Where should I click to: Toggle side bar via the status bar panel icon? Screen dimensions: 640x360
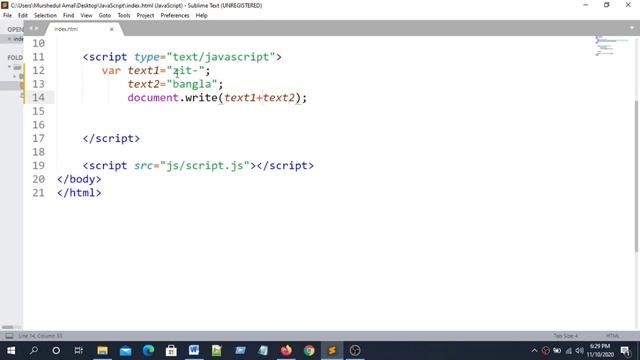pos(9,336)
